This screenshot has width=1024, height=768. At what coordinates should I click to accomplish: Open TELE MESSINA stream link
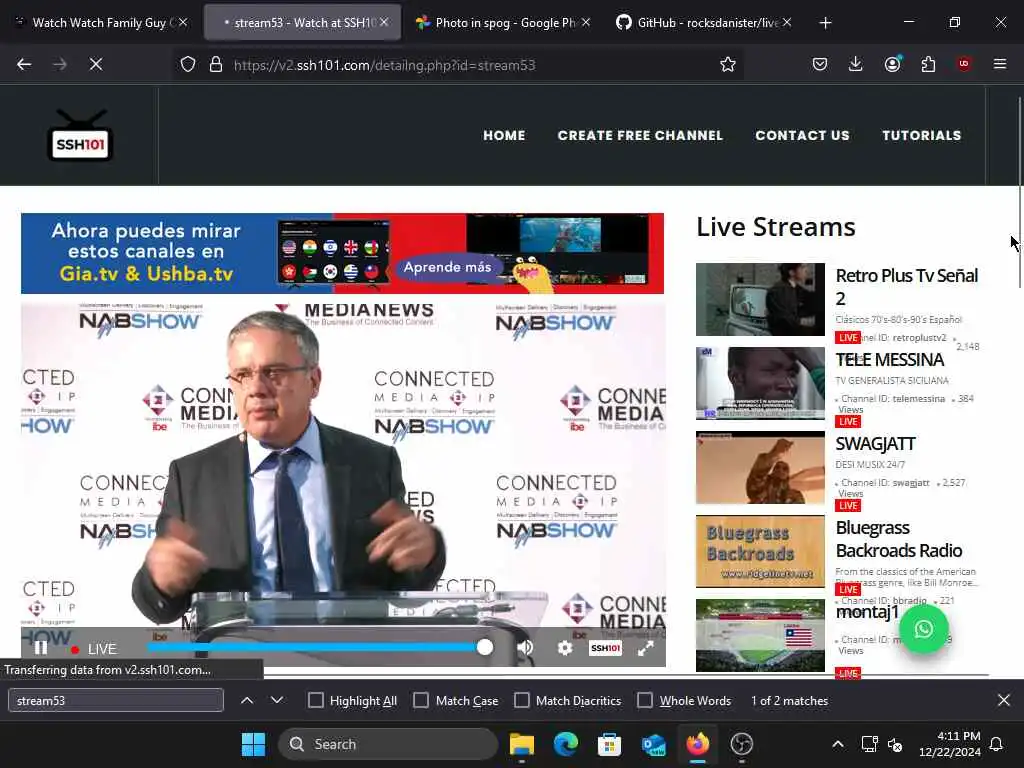(889, 360)
